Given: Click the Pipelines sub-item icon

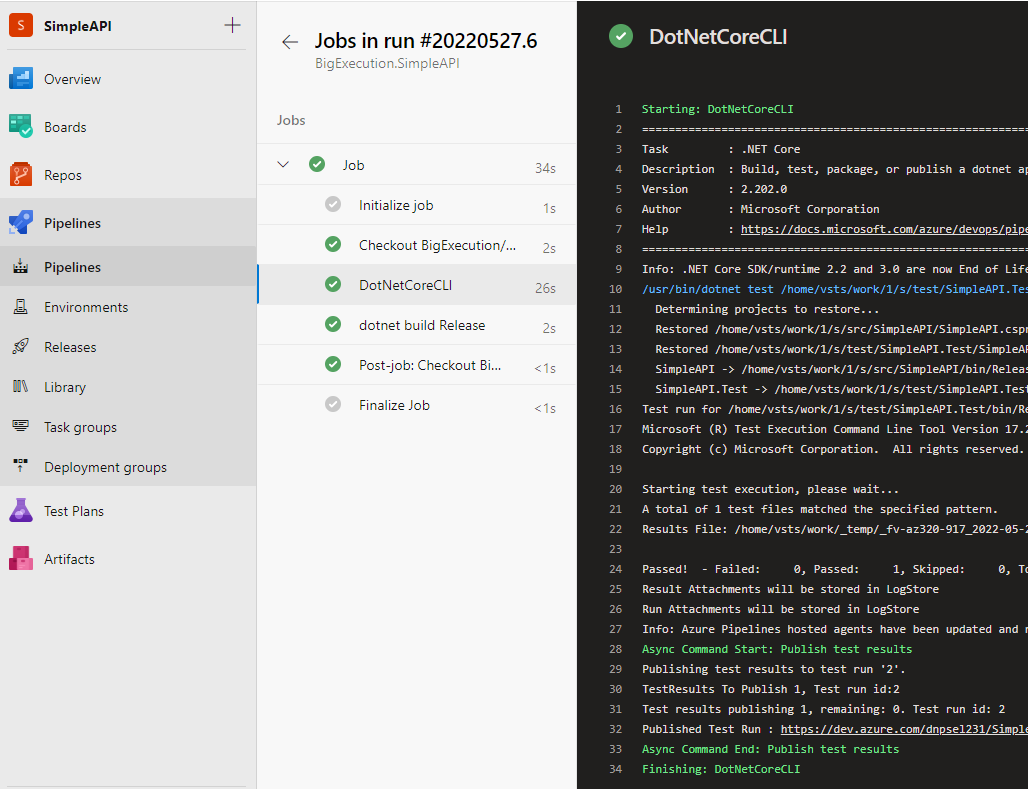Looking at the screenshot, I should coord(21,267).
